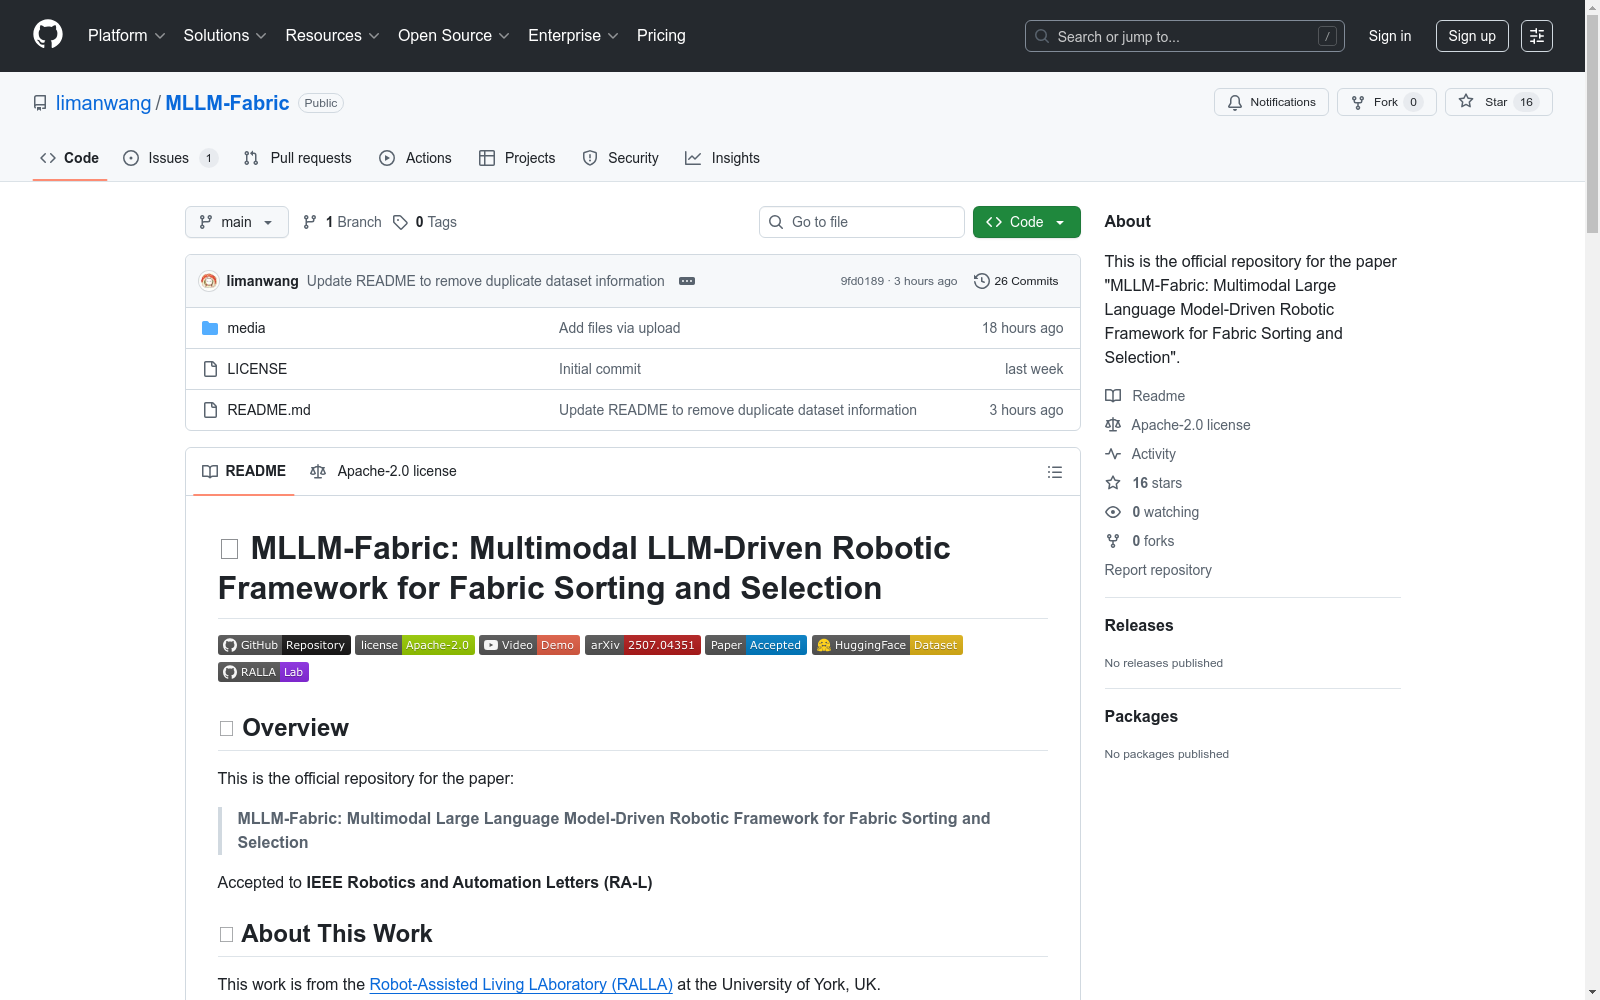The height and width of the screenshot is (1000, 1600).
Task: Click the Releases heading link
Action: pos(1139,625)
